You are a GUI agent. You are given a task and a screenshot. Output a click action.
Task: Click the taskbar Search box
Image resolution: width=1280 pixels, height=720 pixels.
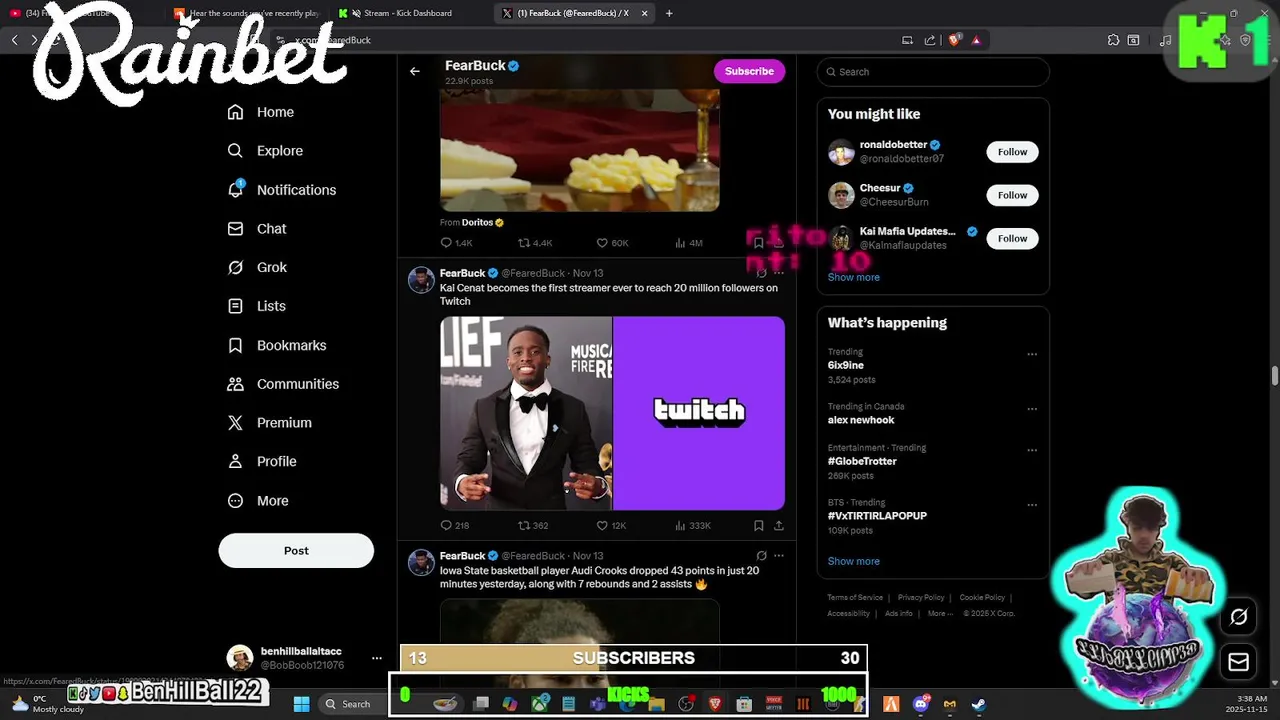[x=348, y=704]
